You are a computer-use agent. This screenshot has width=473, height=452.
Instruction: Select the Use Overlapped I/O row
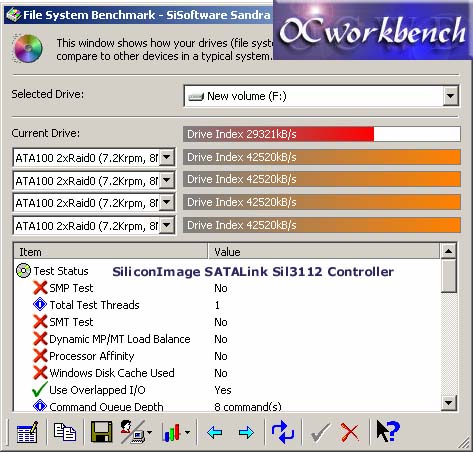(x=227, y=390)
